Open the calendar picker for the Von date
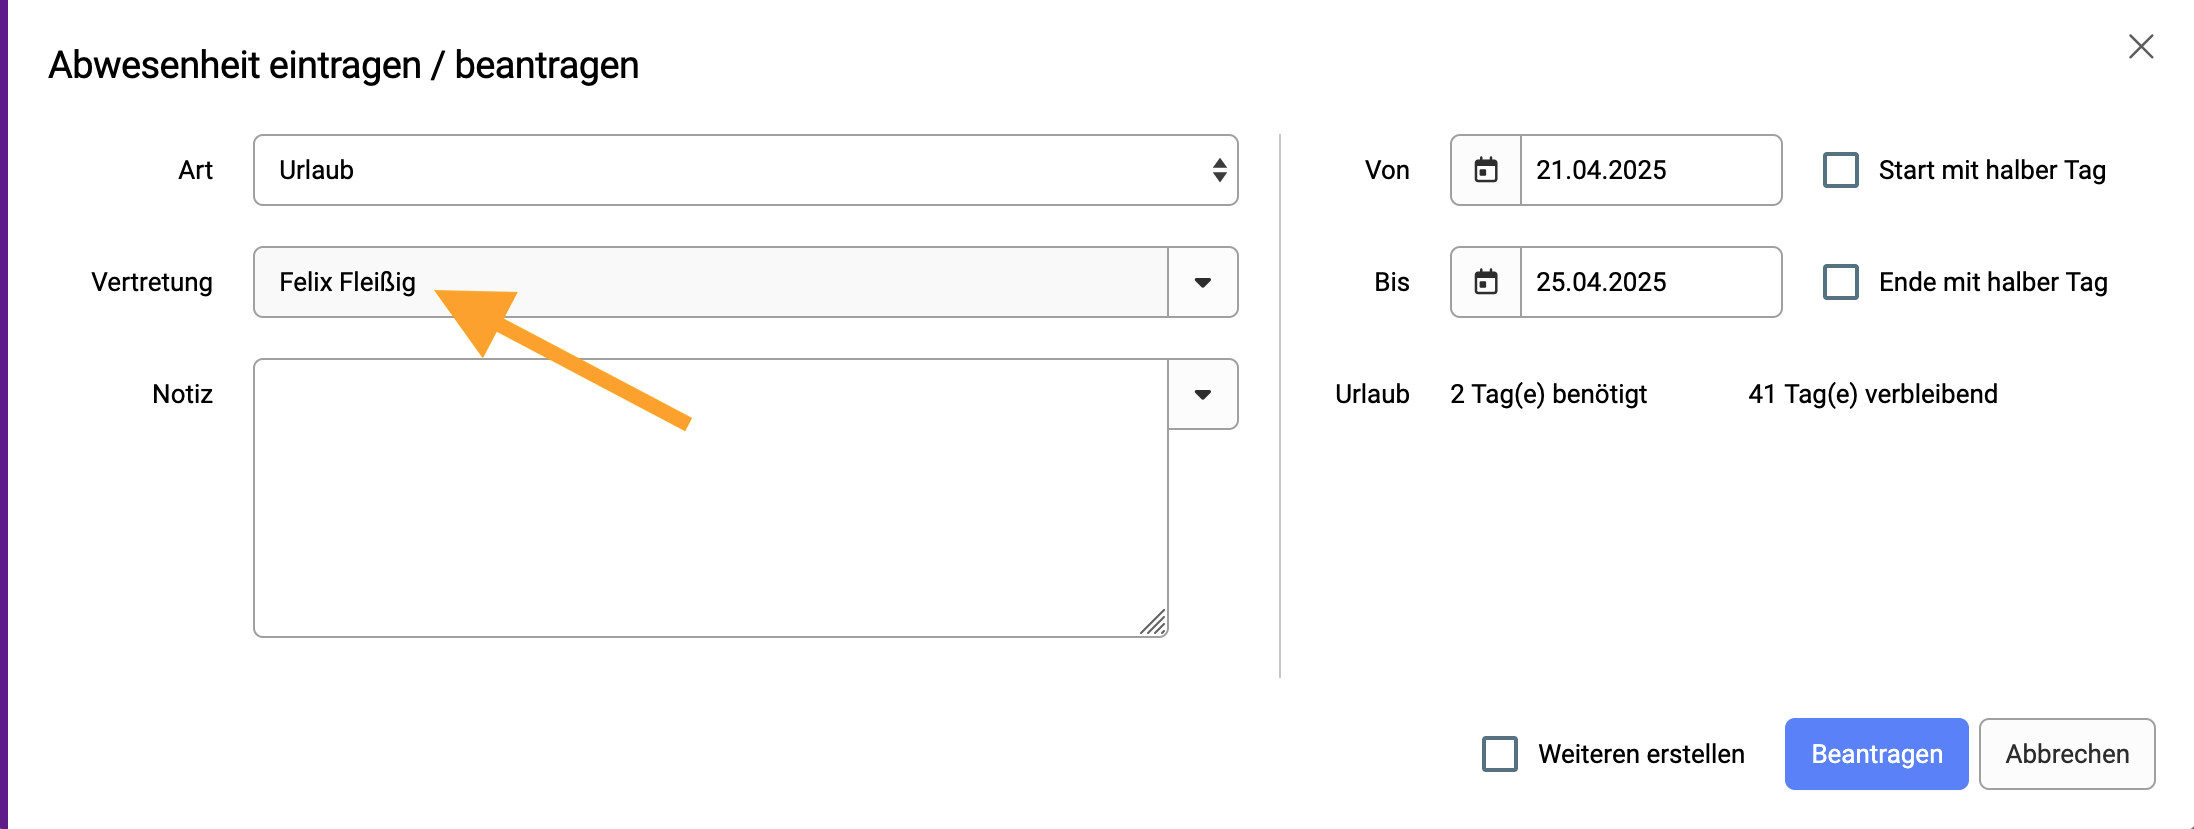 1486,170
